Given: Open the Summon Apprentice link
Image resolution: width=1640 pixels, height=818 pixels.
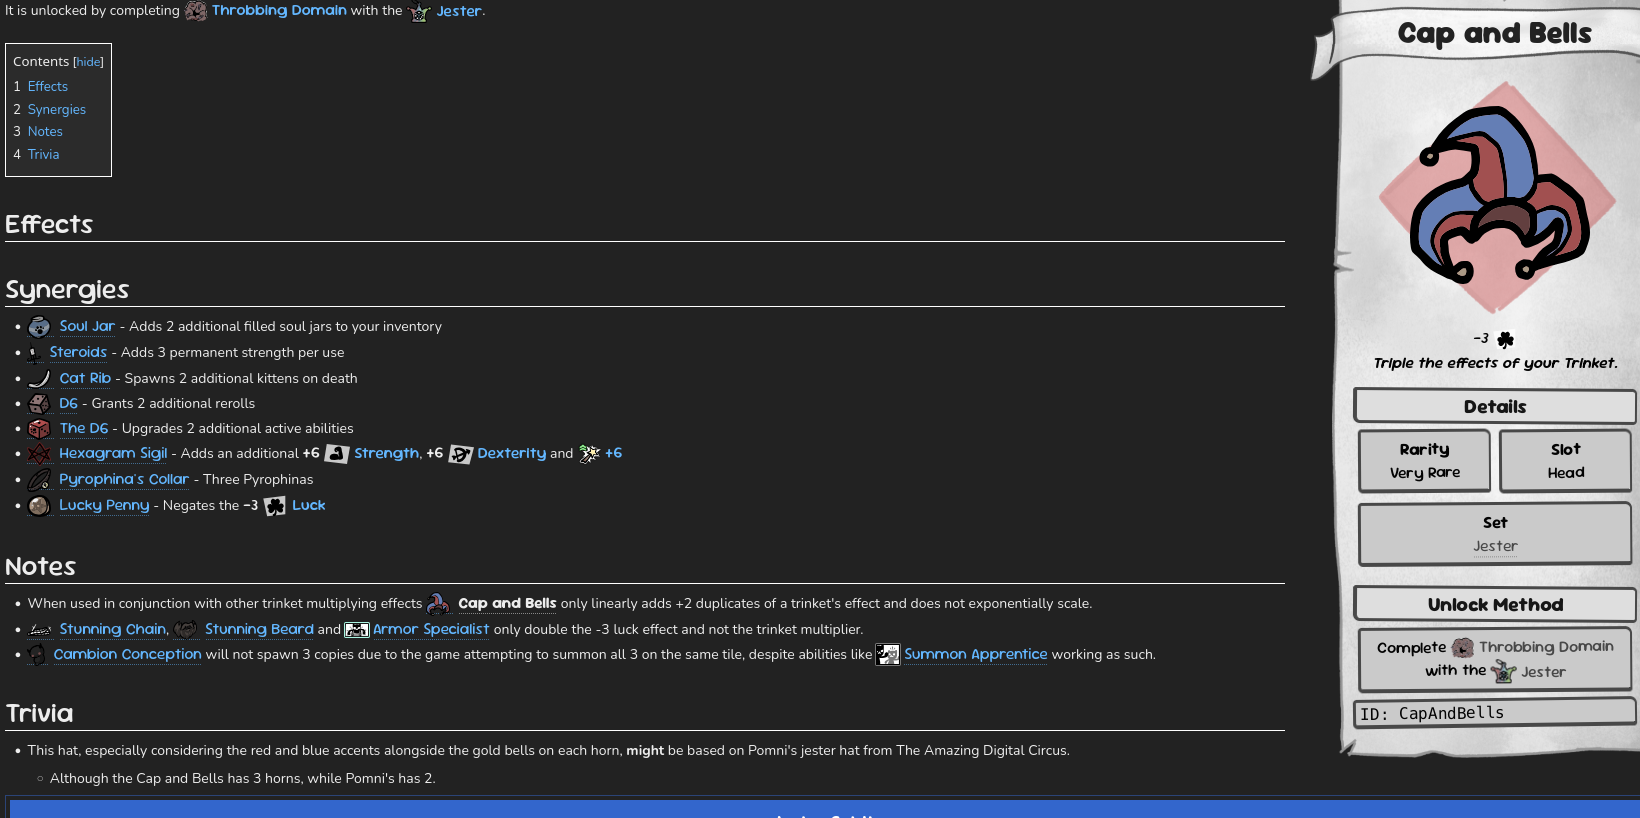Looking at the screenshot, I should [976, 655].
